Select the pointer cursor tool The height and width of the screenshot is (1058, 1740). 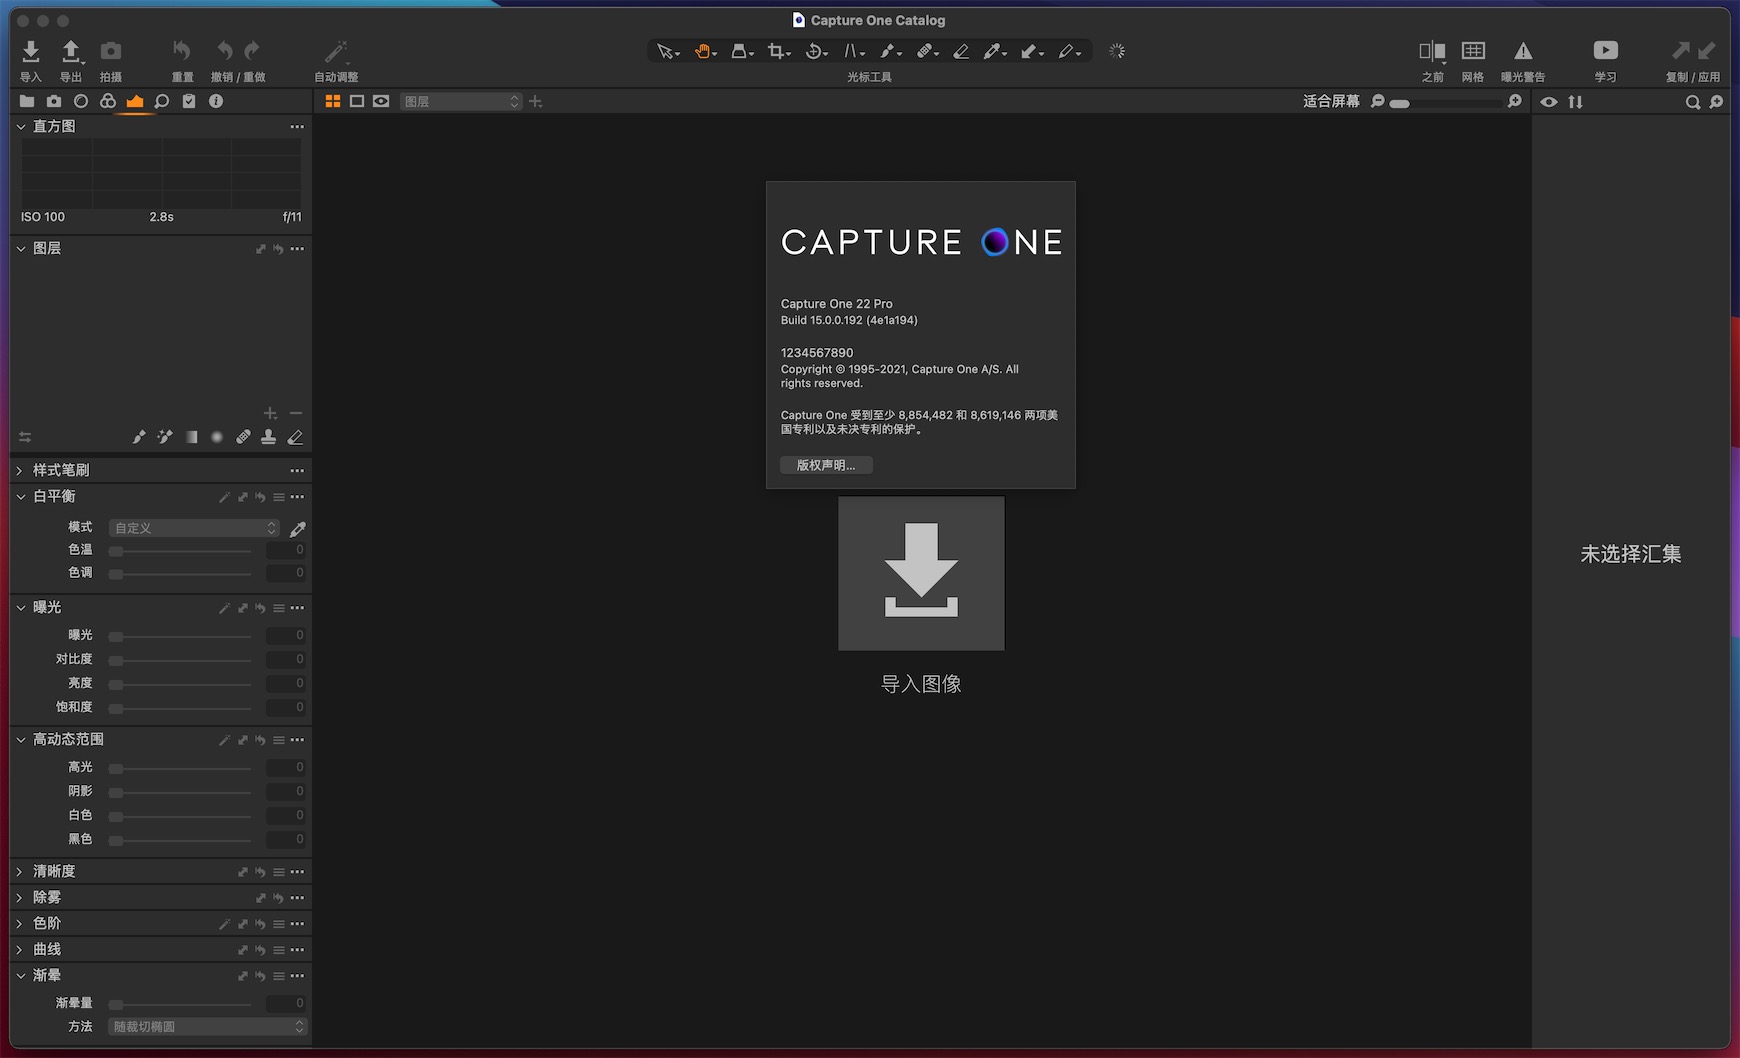coord(666,51)
